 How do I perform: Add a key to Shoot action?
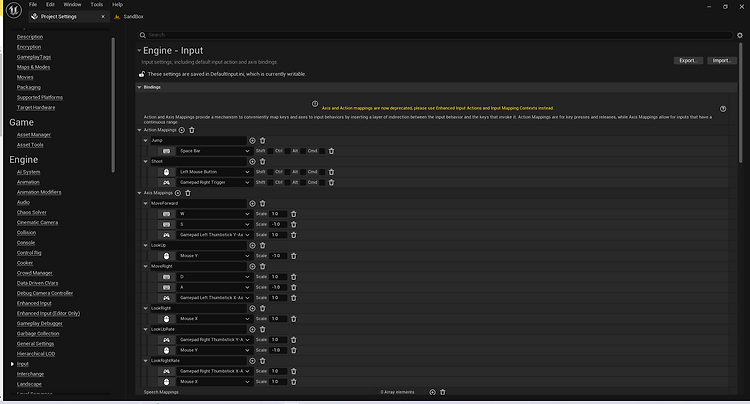(252, 162)
